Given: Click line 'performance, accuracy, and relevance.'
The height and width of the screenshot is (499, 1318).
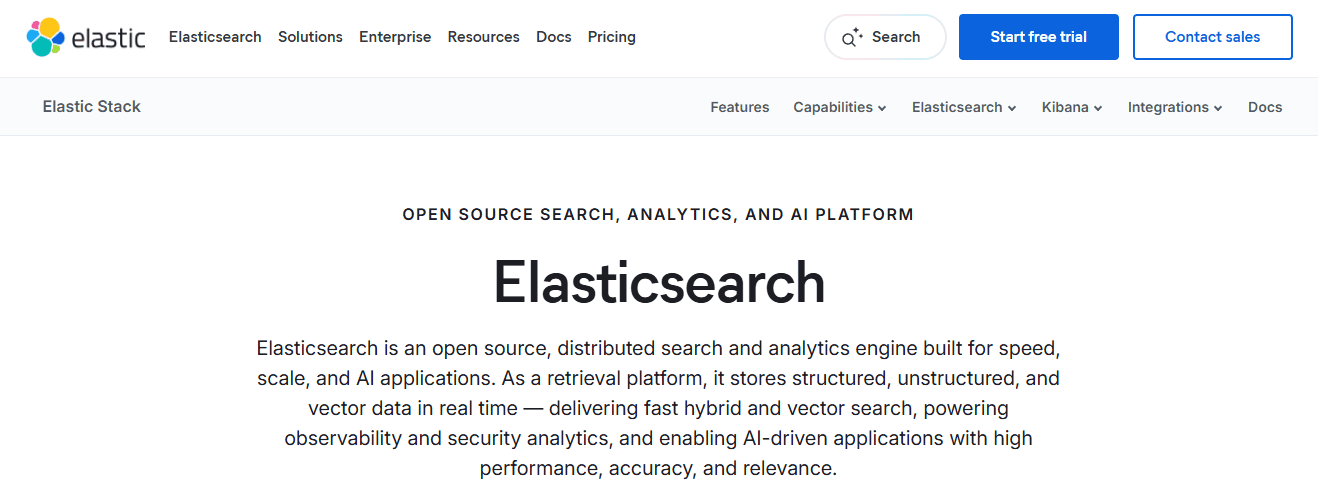Looking at the screenshot, I should pos(658,468).
